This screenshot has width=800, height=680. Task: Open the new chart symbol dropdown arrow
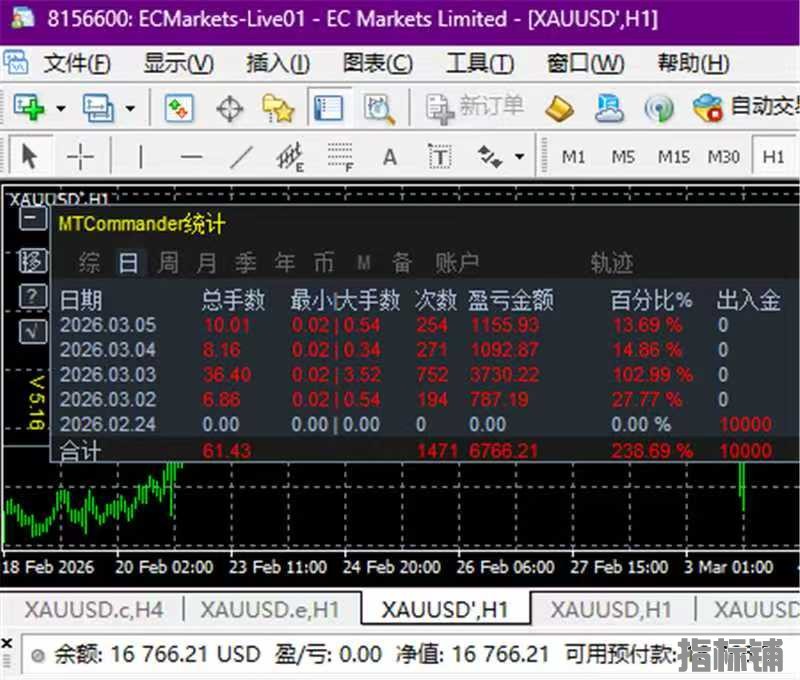[58, 107]
